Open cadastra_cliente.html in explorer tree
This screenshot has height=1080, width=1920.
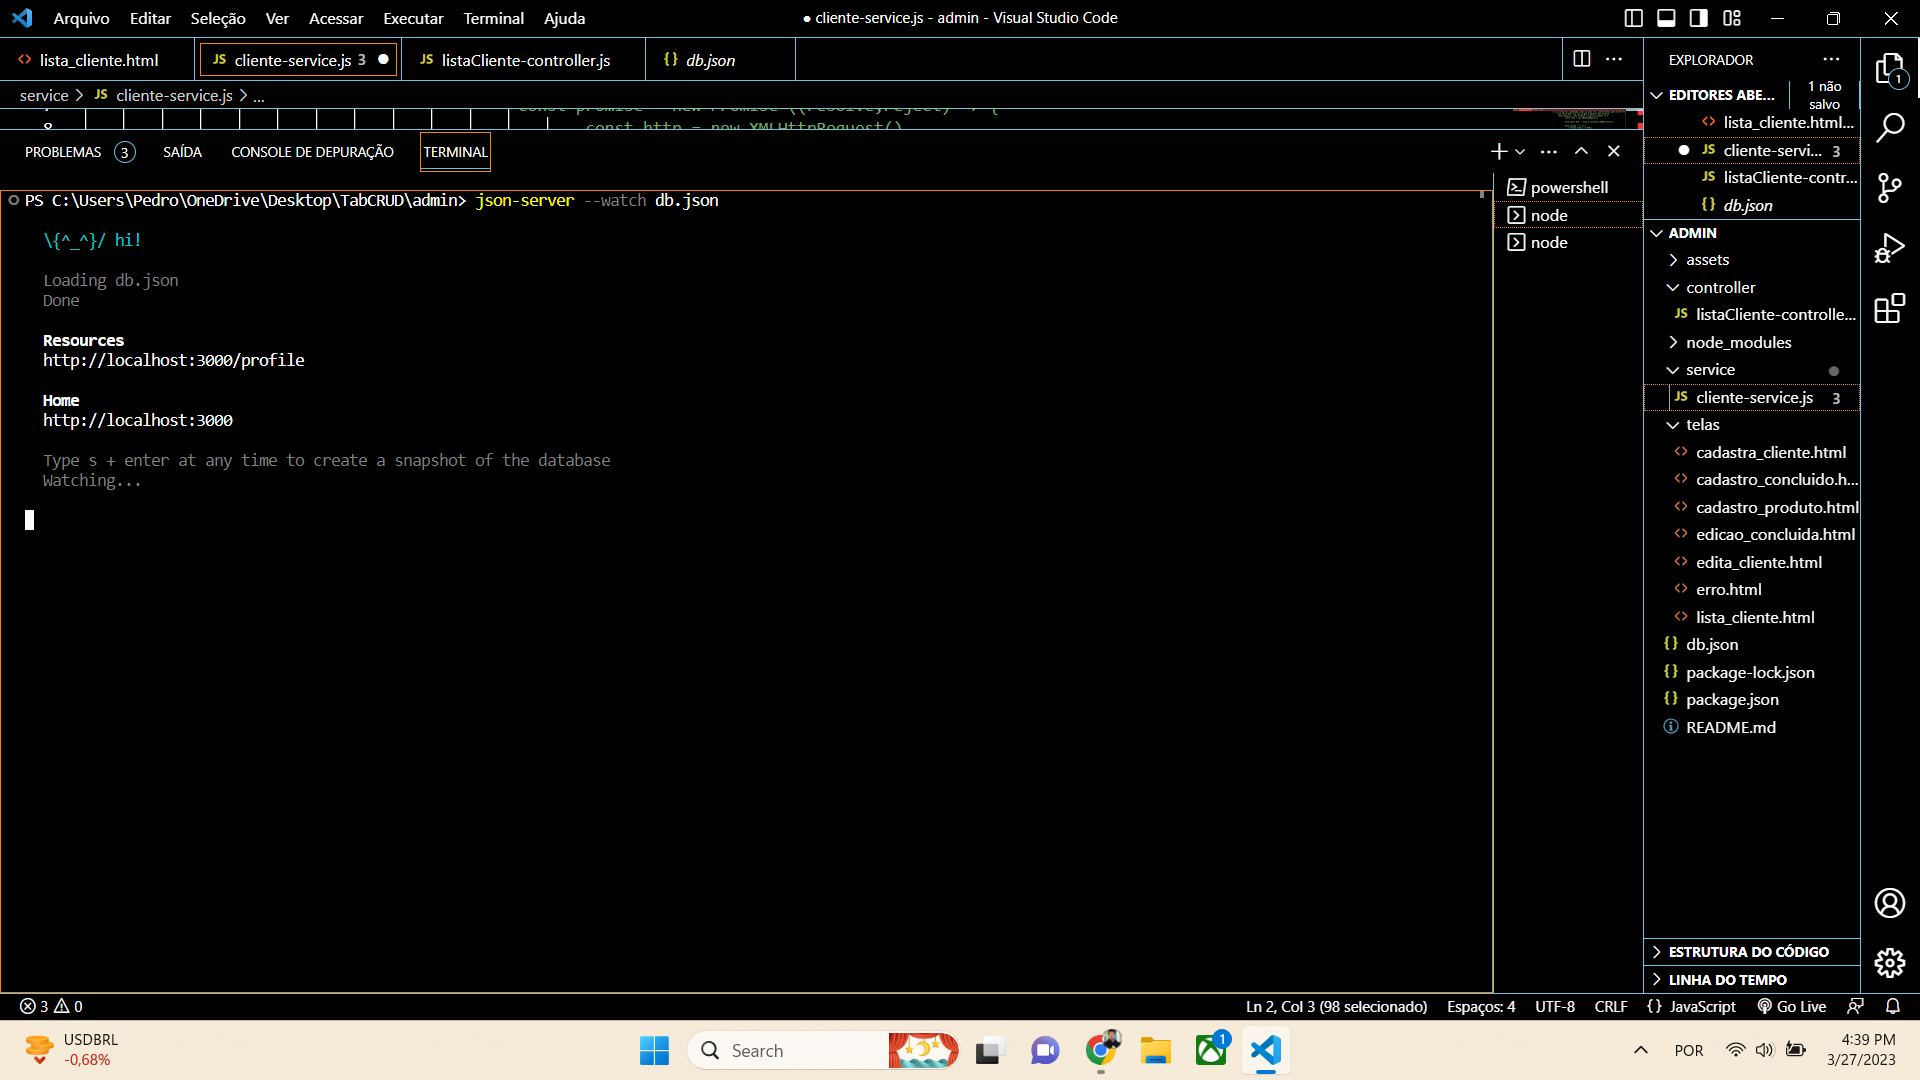[1770, 452]
